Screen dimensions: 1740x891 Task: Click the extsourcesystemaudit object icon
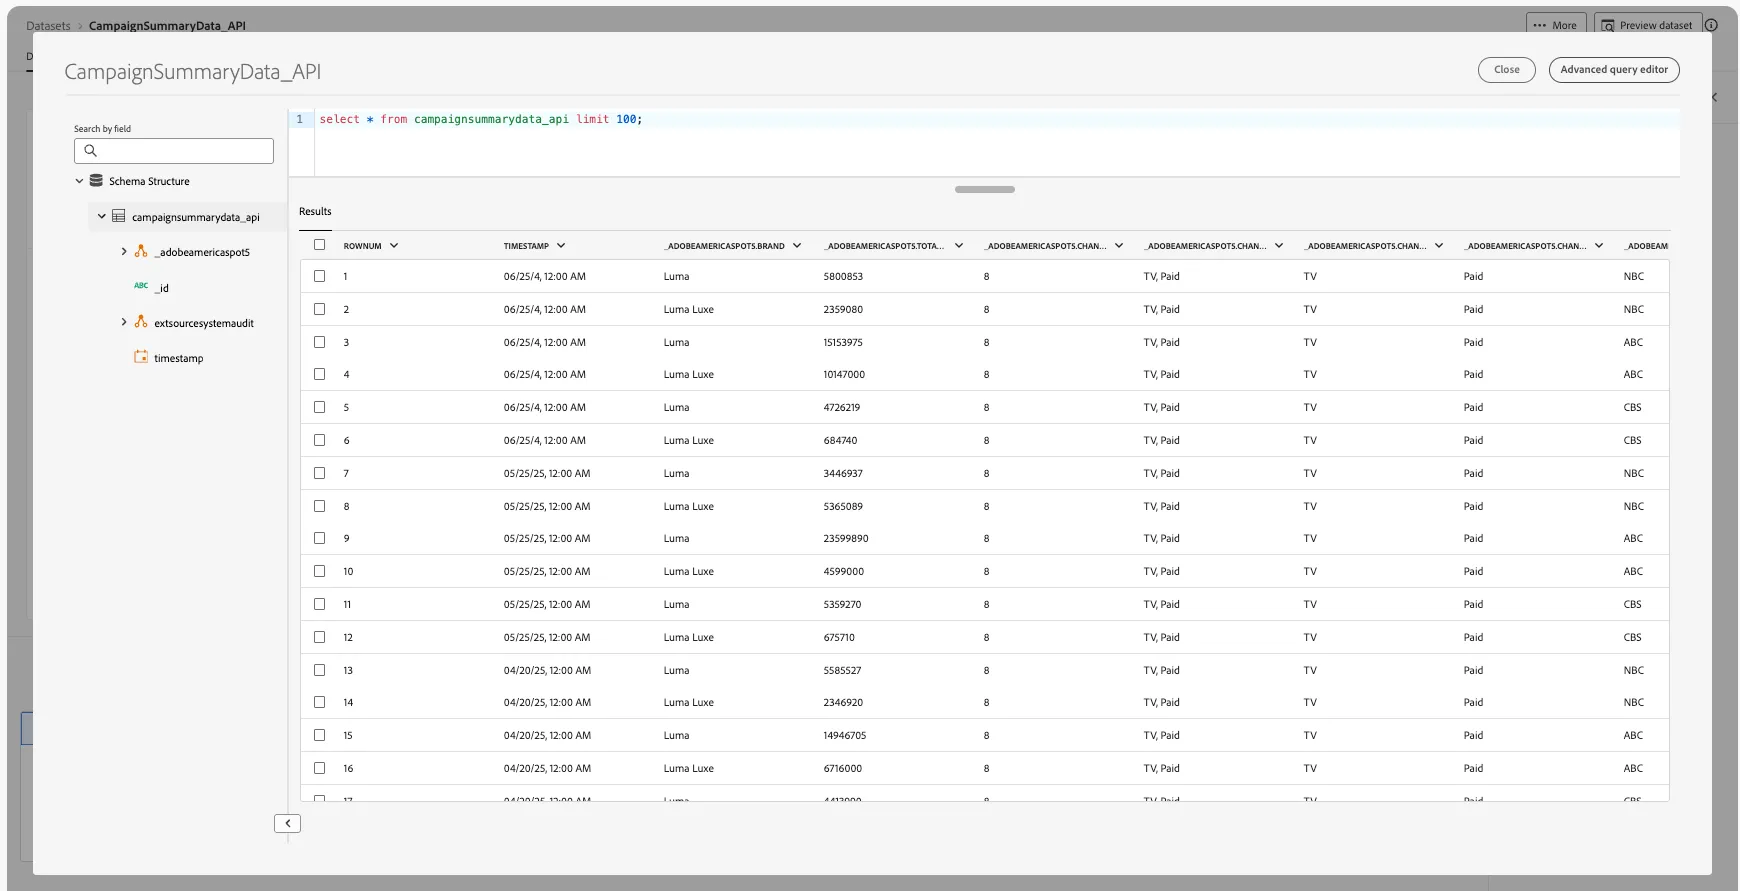(x=141, y=322)
